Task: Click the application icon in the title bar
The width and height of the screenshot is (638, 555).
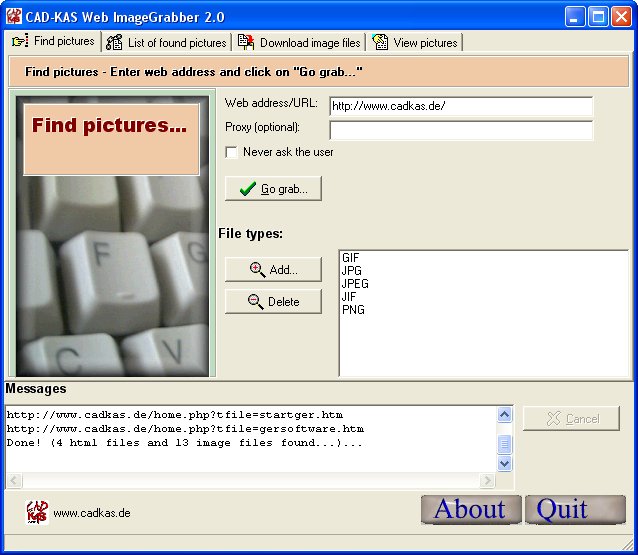Action: (x=14, y=17)
